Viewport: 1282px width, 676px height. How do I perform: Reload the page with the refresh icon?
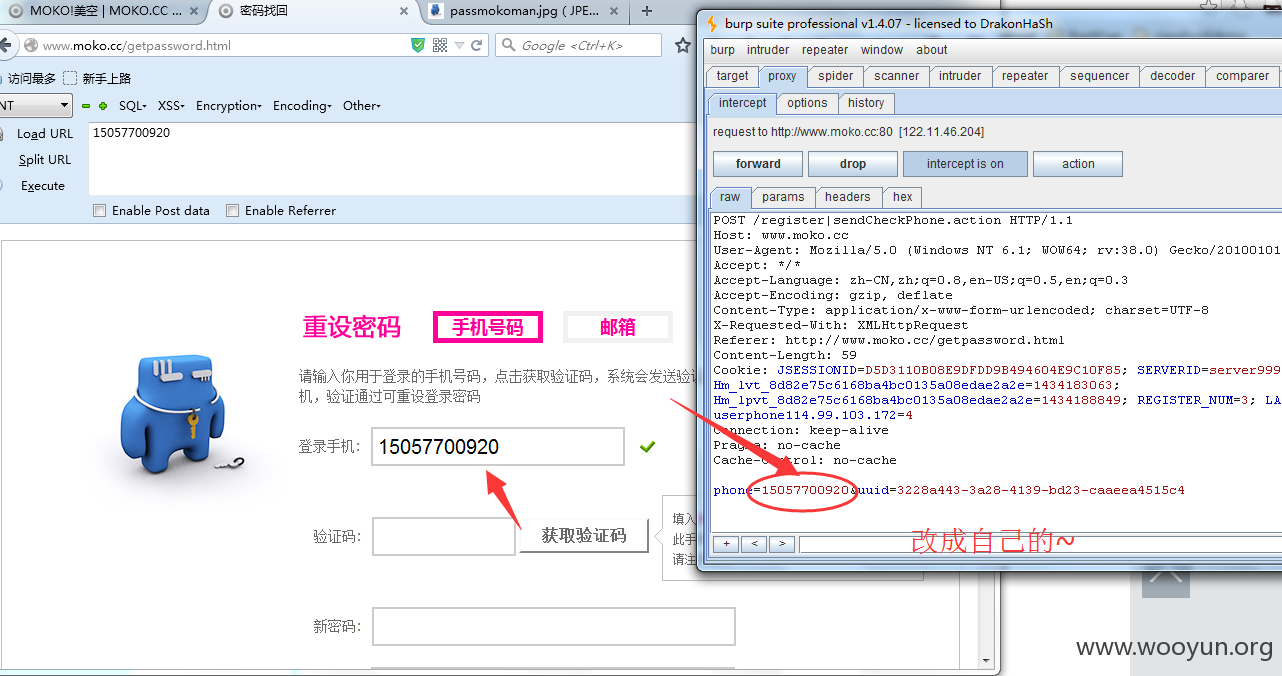tap(477, 45)
